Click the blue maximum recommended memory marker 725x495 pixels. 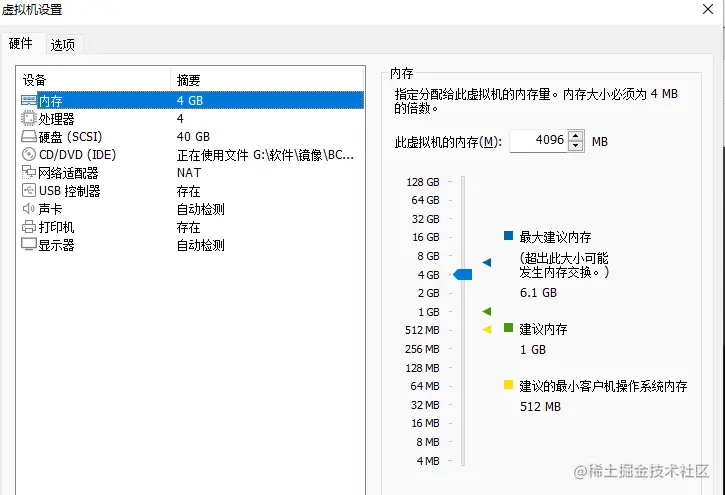tap(486, 263)
